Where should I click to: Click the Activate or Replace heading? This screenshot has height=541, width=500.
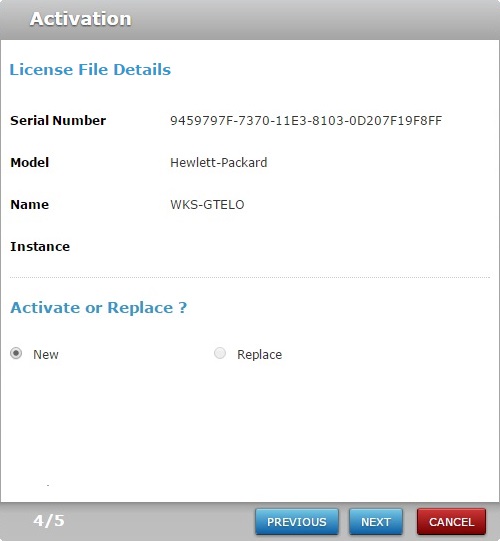pyautogui.click(x=99, y=308)
